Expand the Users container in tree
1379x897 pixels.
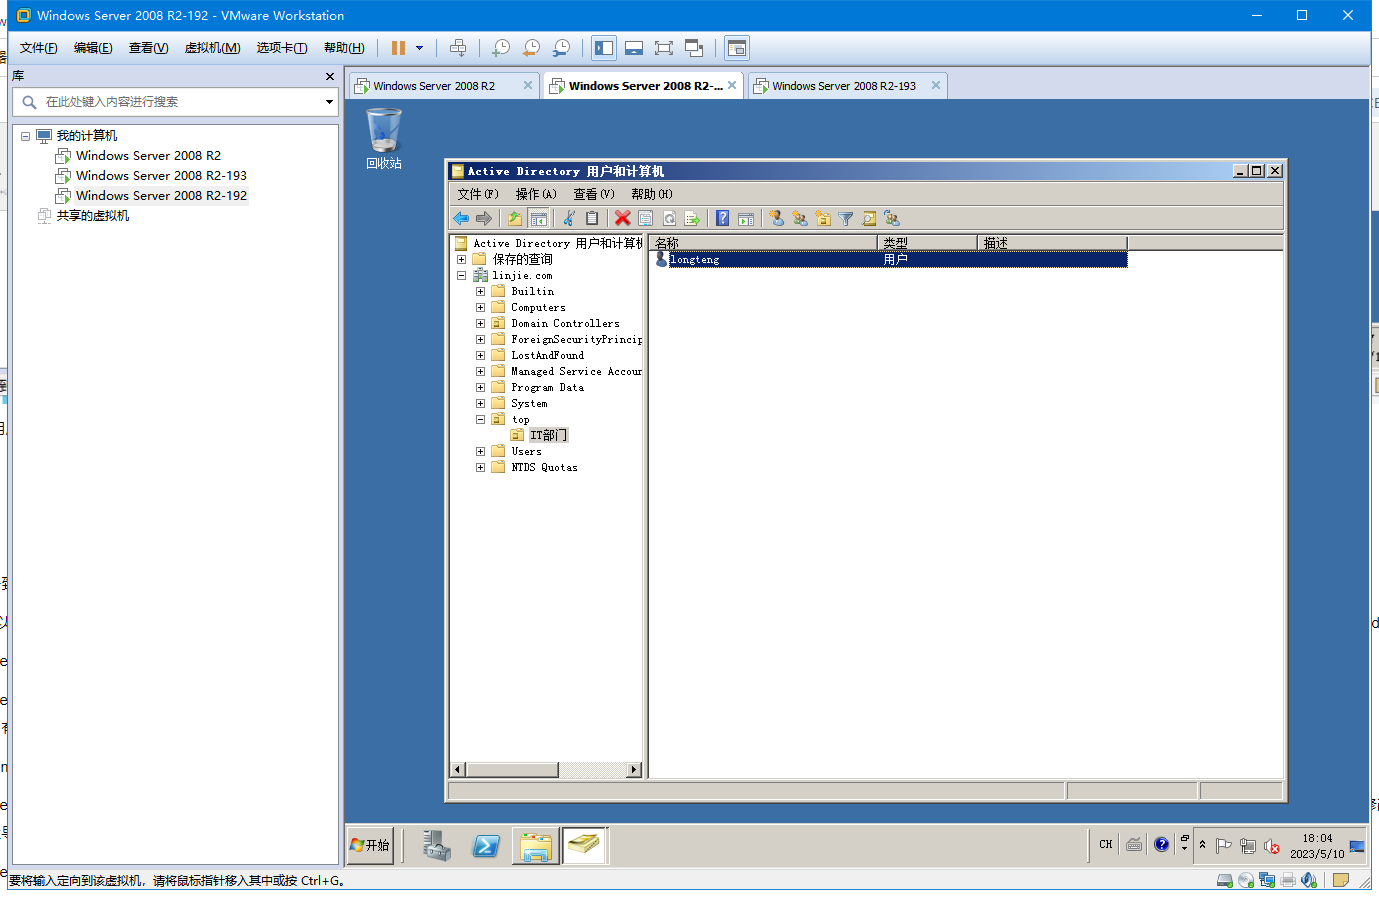pyautogui.click(x=480, y=452)
